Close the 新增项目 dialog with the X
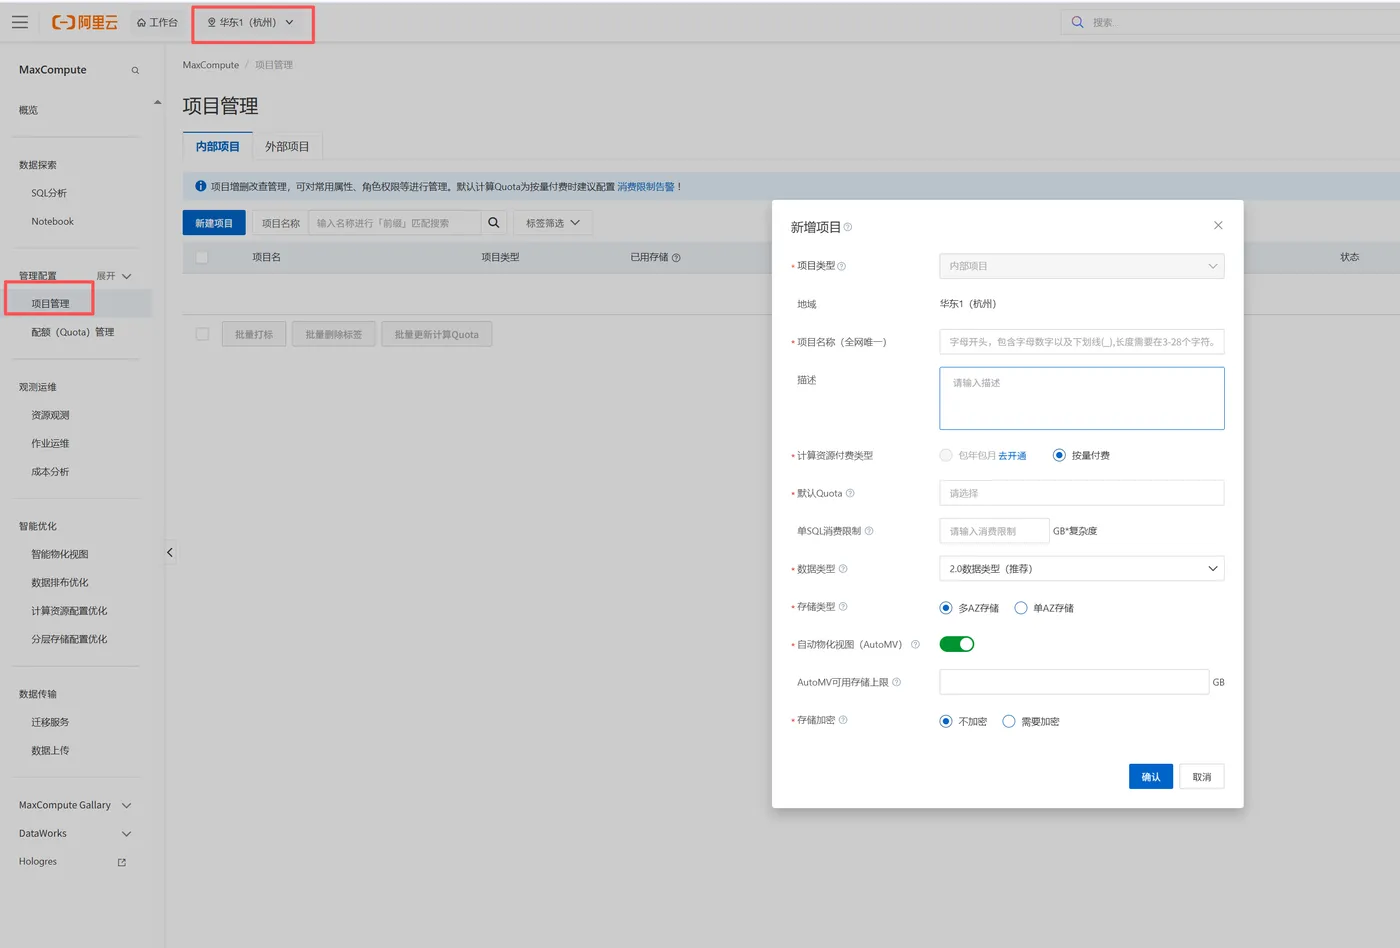 (1218, 225)
